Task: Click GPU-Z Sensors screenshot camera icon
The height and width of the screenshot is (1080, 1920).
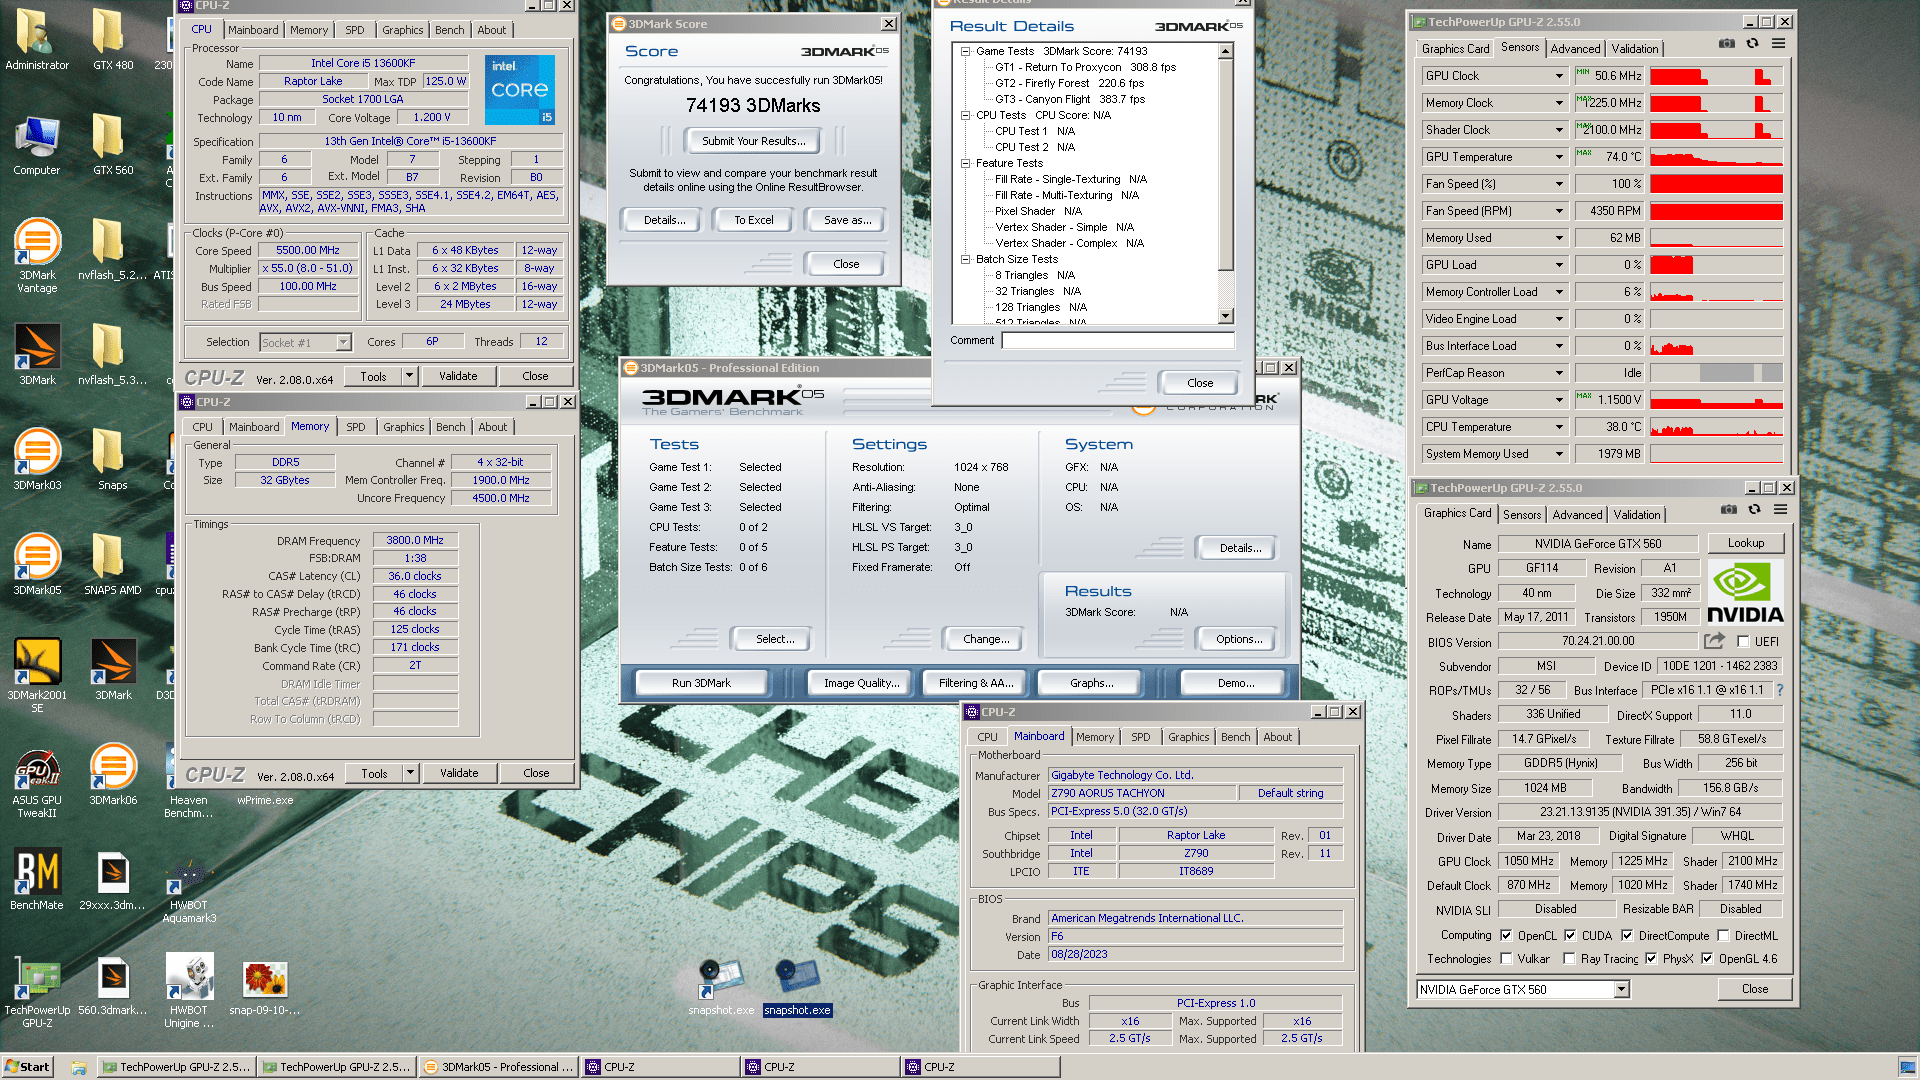Action: coord(1727,44)
